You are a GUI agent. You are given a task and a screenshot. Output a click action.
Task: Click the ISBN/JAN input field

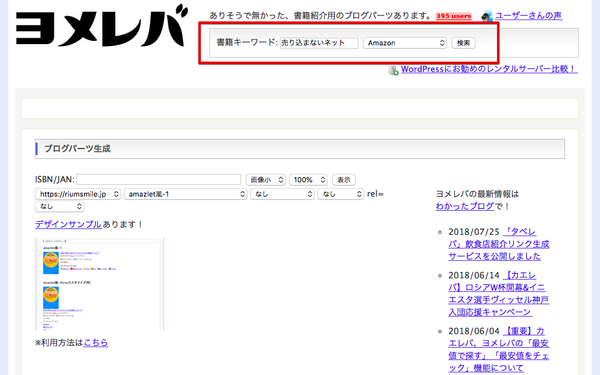click(x=158, y=179)
